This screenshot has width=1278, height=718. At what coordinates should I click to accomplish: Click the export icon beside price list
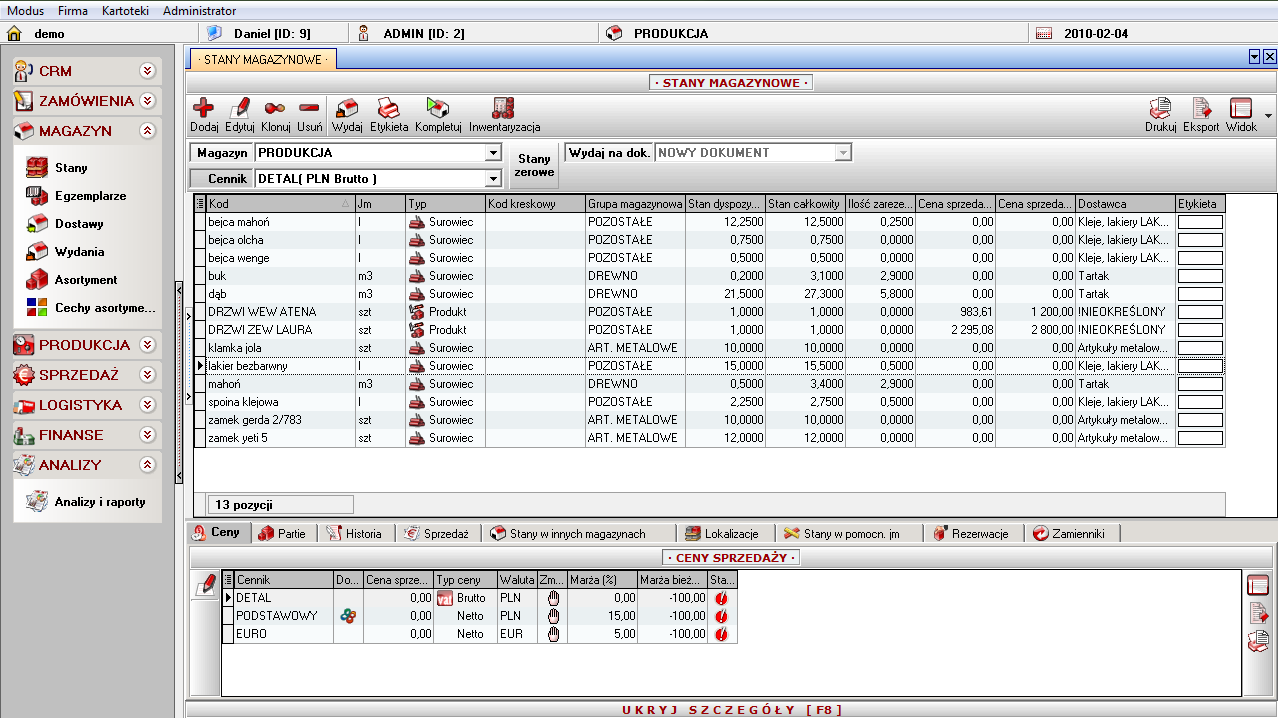click(x=1258, y=613)
